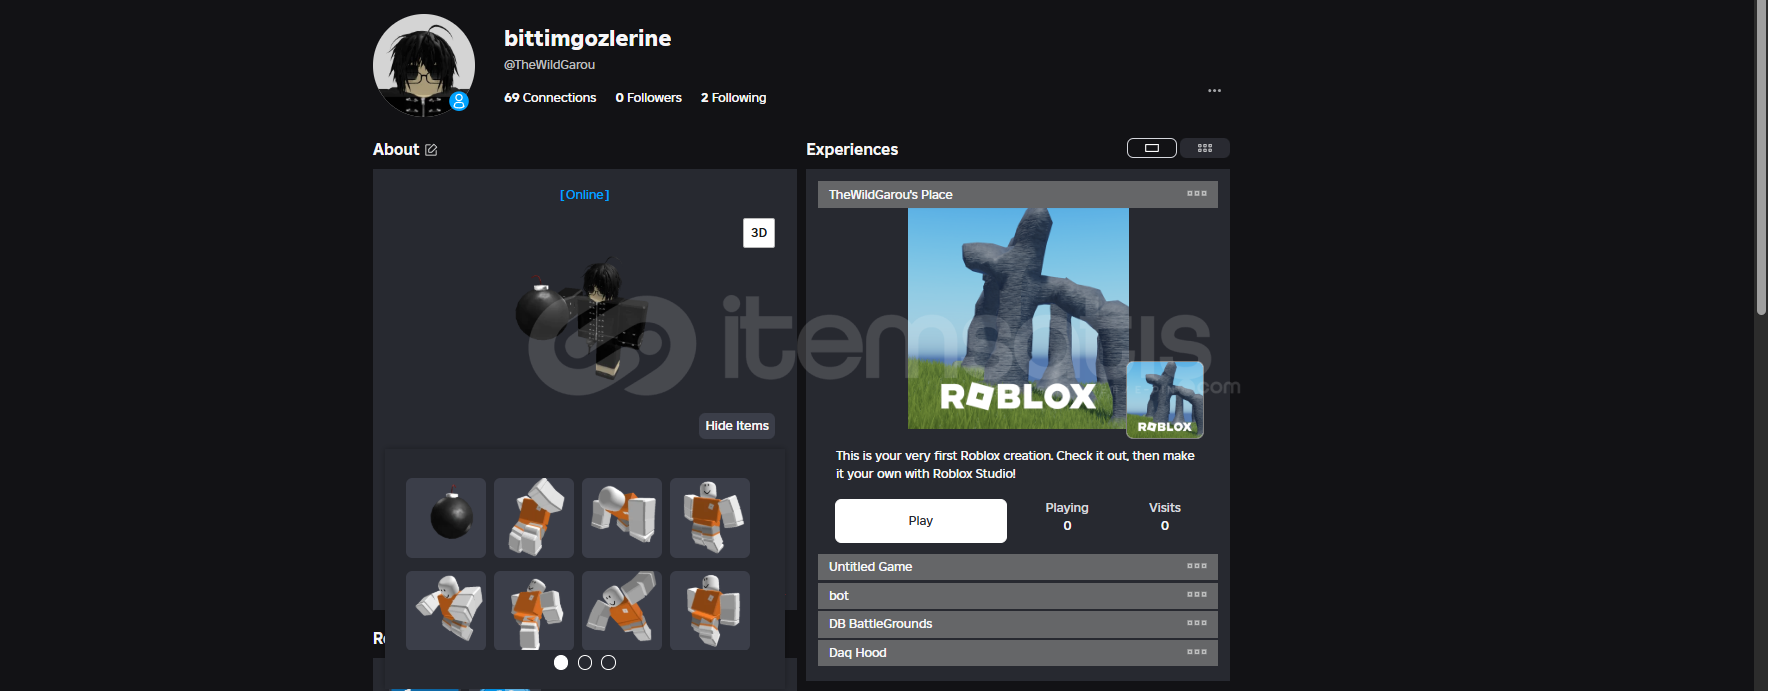Select third items page dot

pos(608,663)
